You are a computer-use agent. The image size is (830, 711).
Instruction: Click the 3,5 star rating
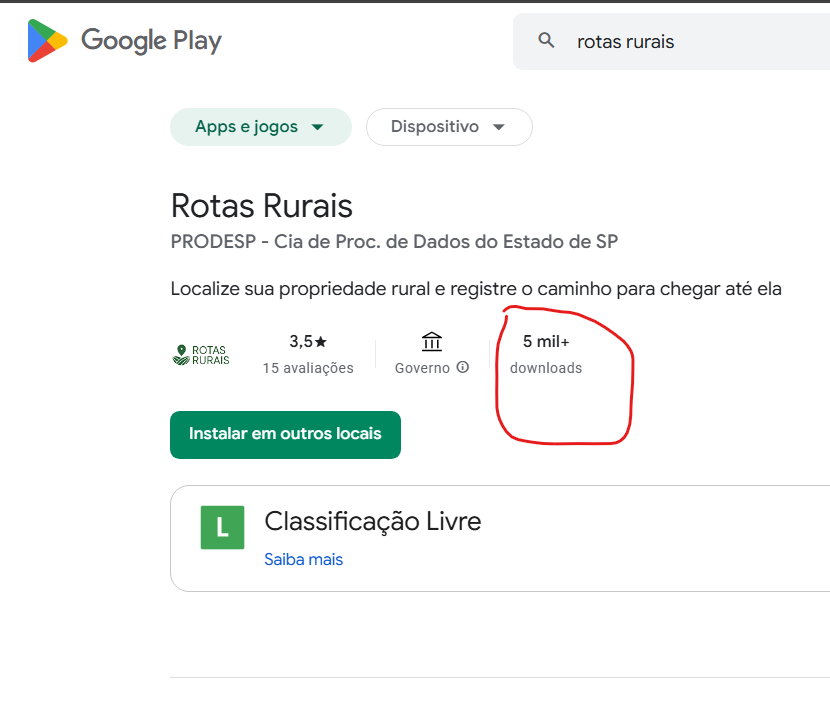coord(308,341)
